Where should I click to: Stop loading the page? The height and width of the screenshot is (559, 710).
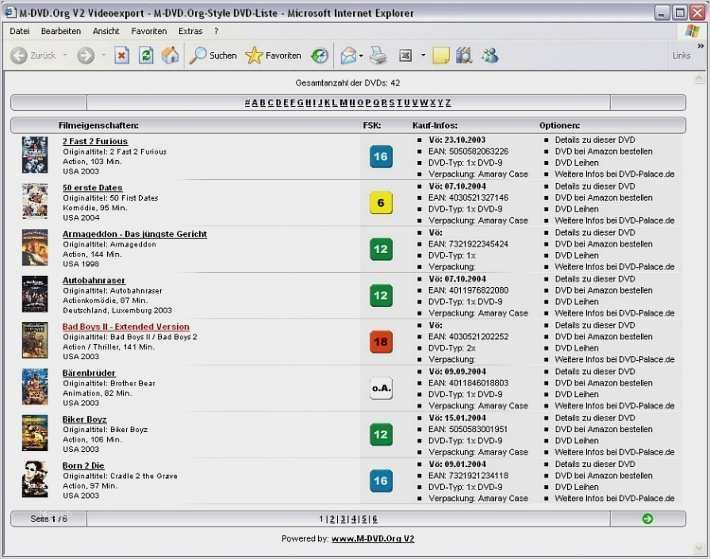(121, 56)
